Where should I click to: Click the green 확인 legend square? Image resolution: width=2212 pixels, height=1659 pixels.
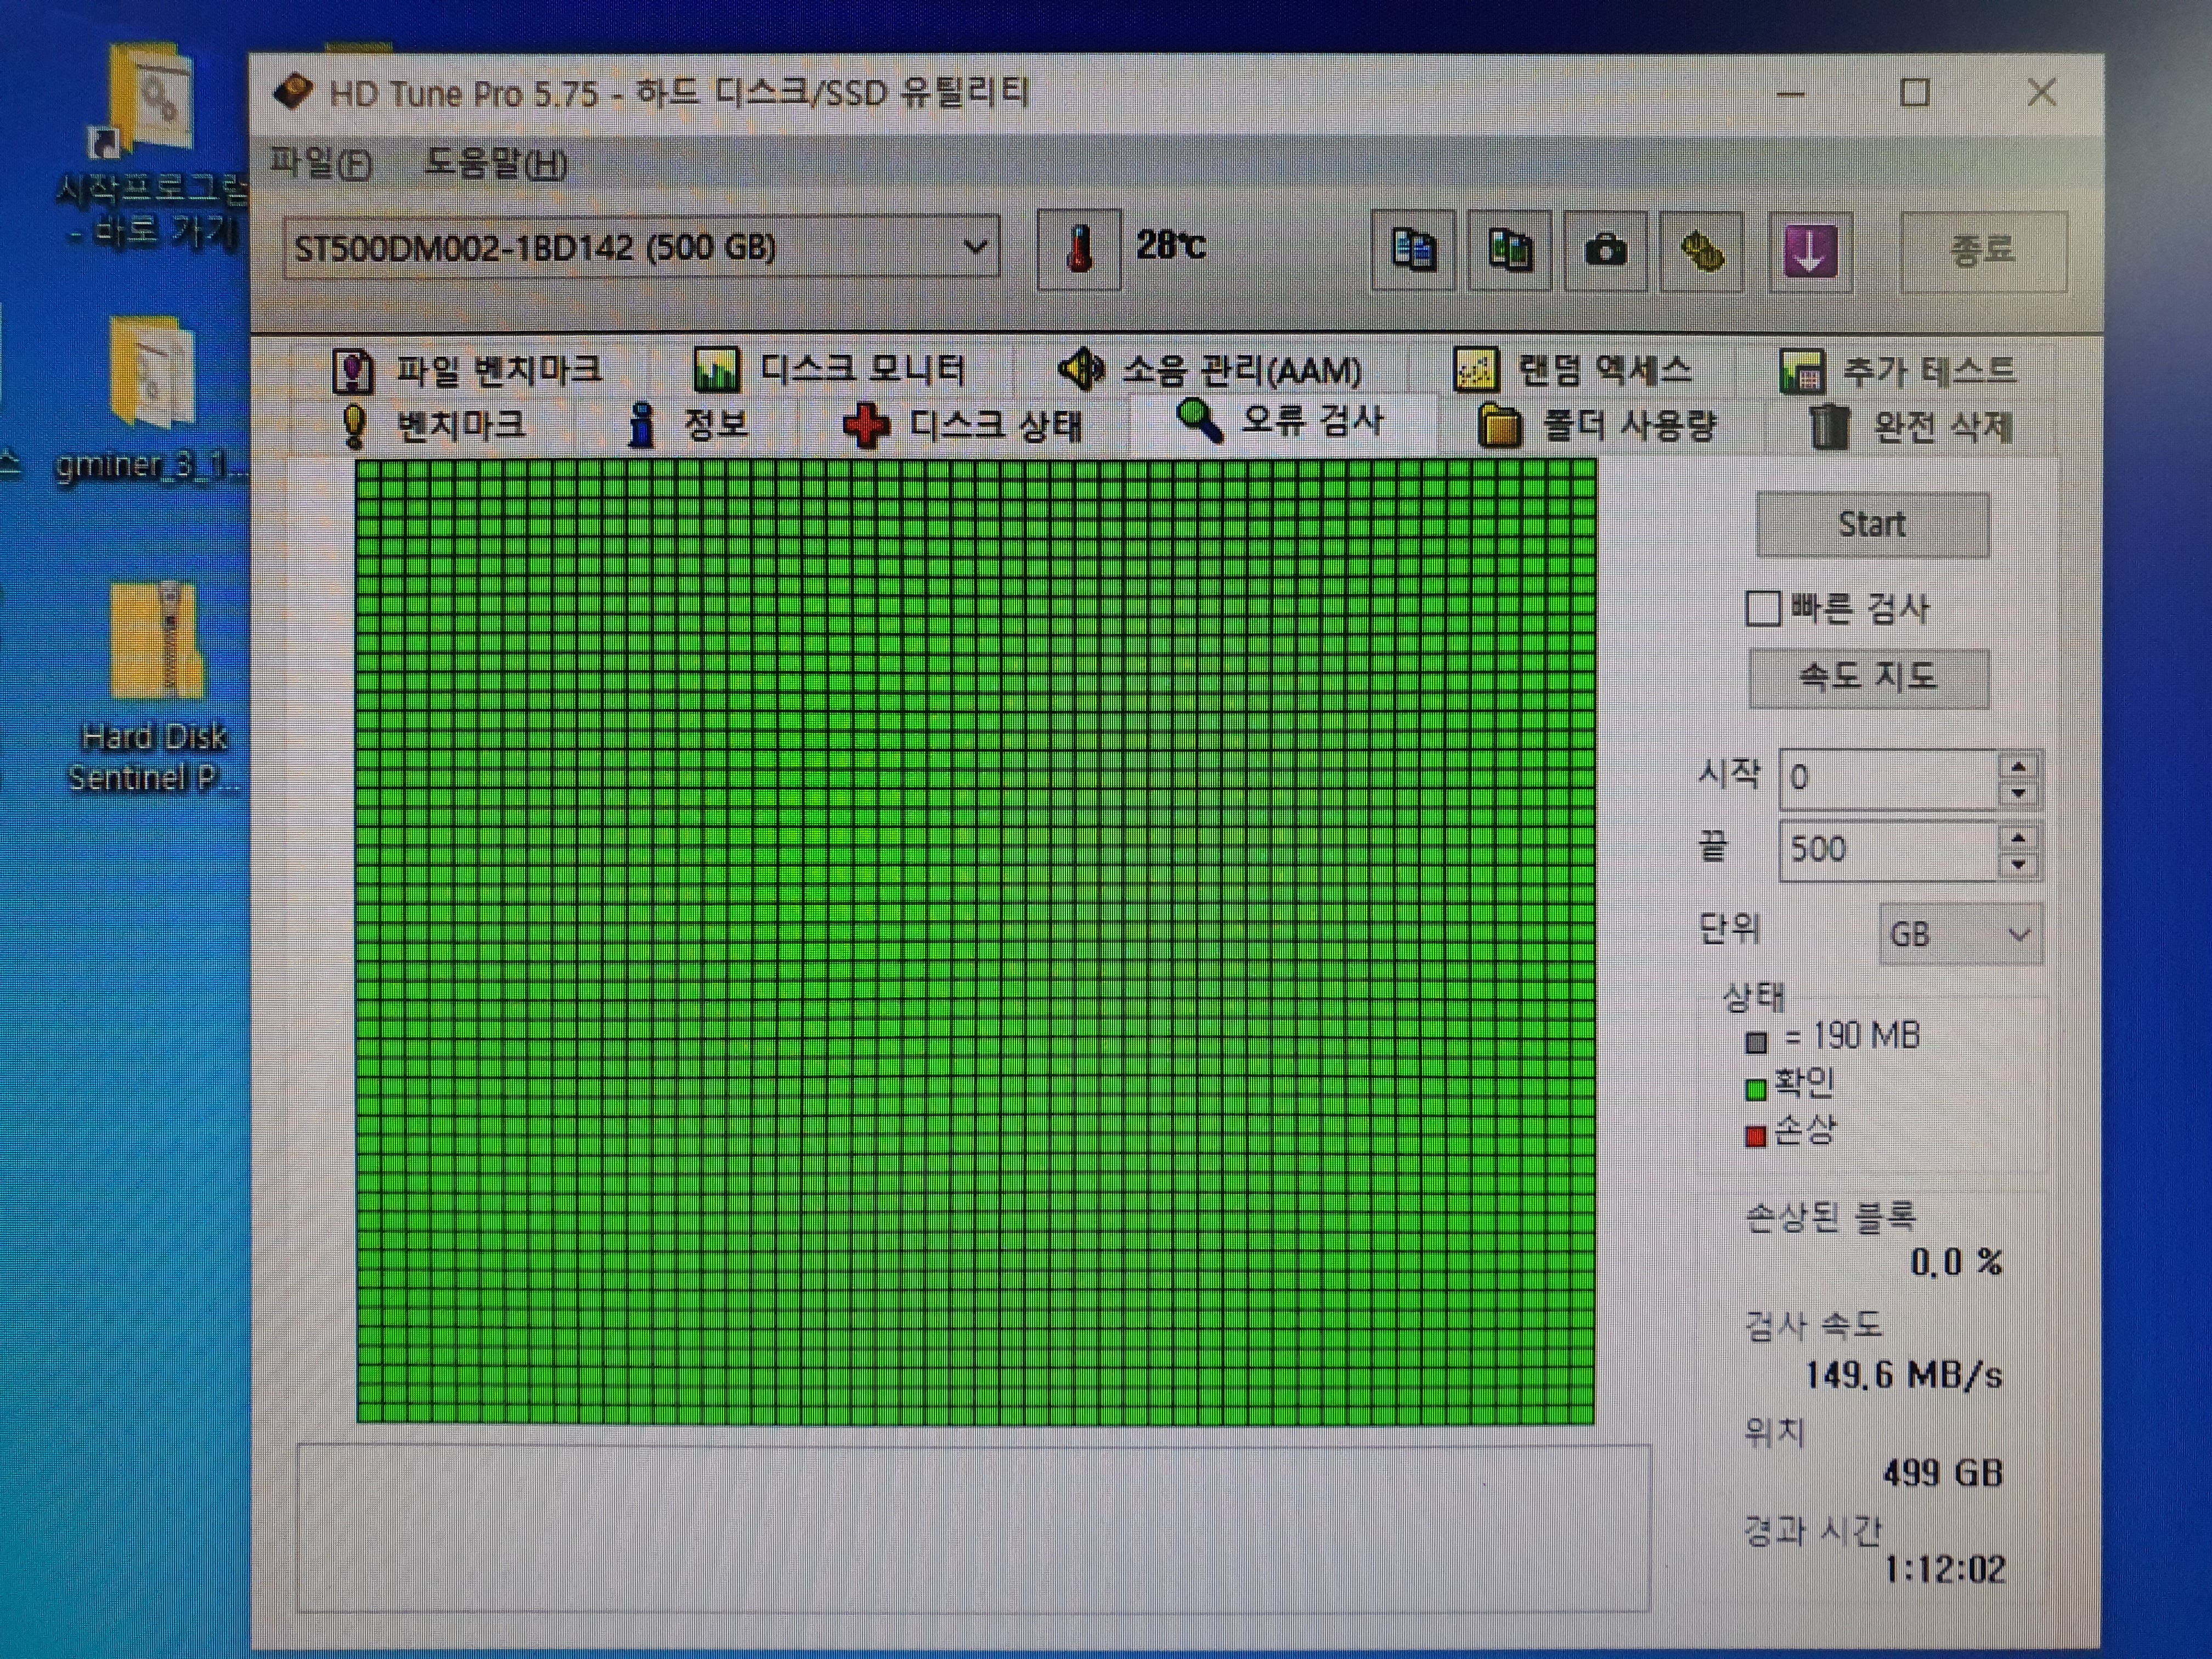[x=1756, y=1089]
